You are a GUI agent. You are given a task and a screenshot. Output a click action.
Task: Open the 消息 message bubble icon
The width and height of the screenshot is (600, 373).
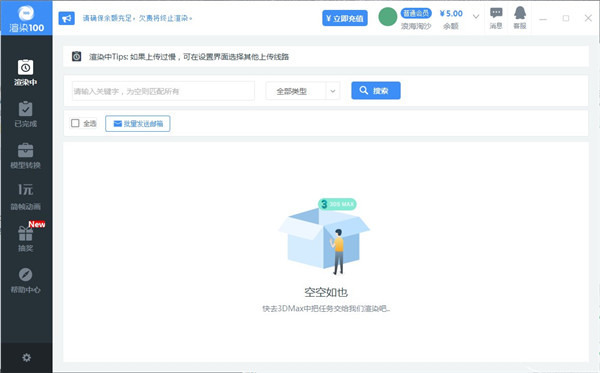pyautogui.click(x=496, y=13)
